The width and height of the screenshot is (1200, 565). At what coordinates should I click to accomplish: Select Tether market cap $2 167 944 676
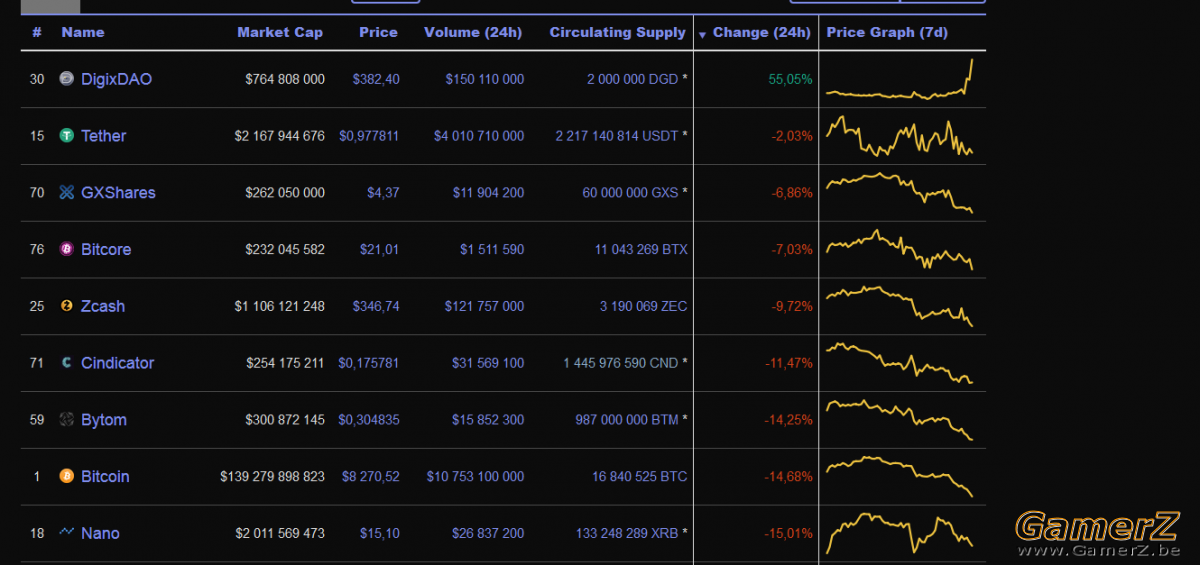[280, 136]
